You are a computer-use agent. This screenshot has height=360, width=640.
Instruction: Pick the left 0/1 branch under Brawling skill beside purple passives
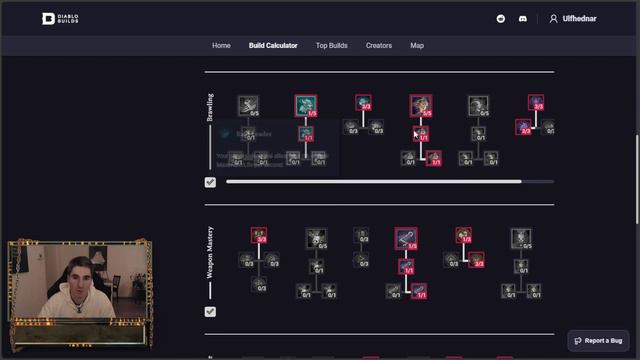click(x=466, y=158)
